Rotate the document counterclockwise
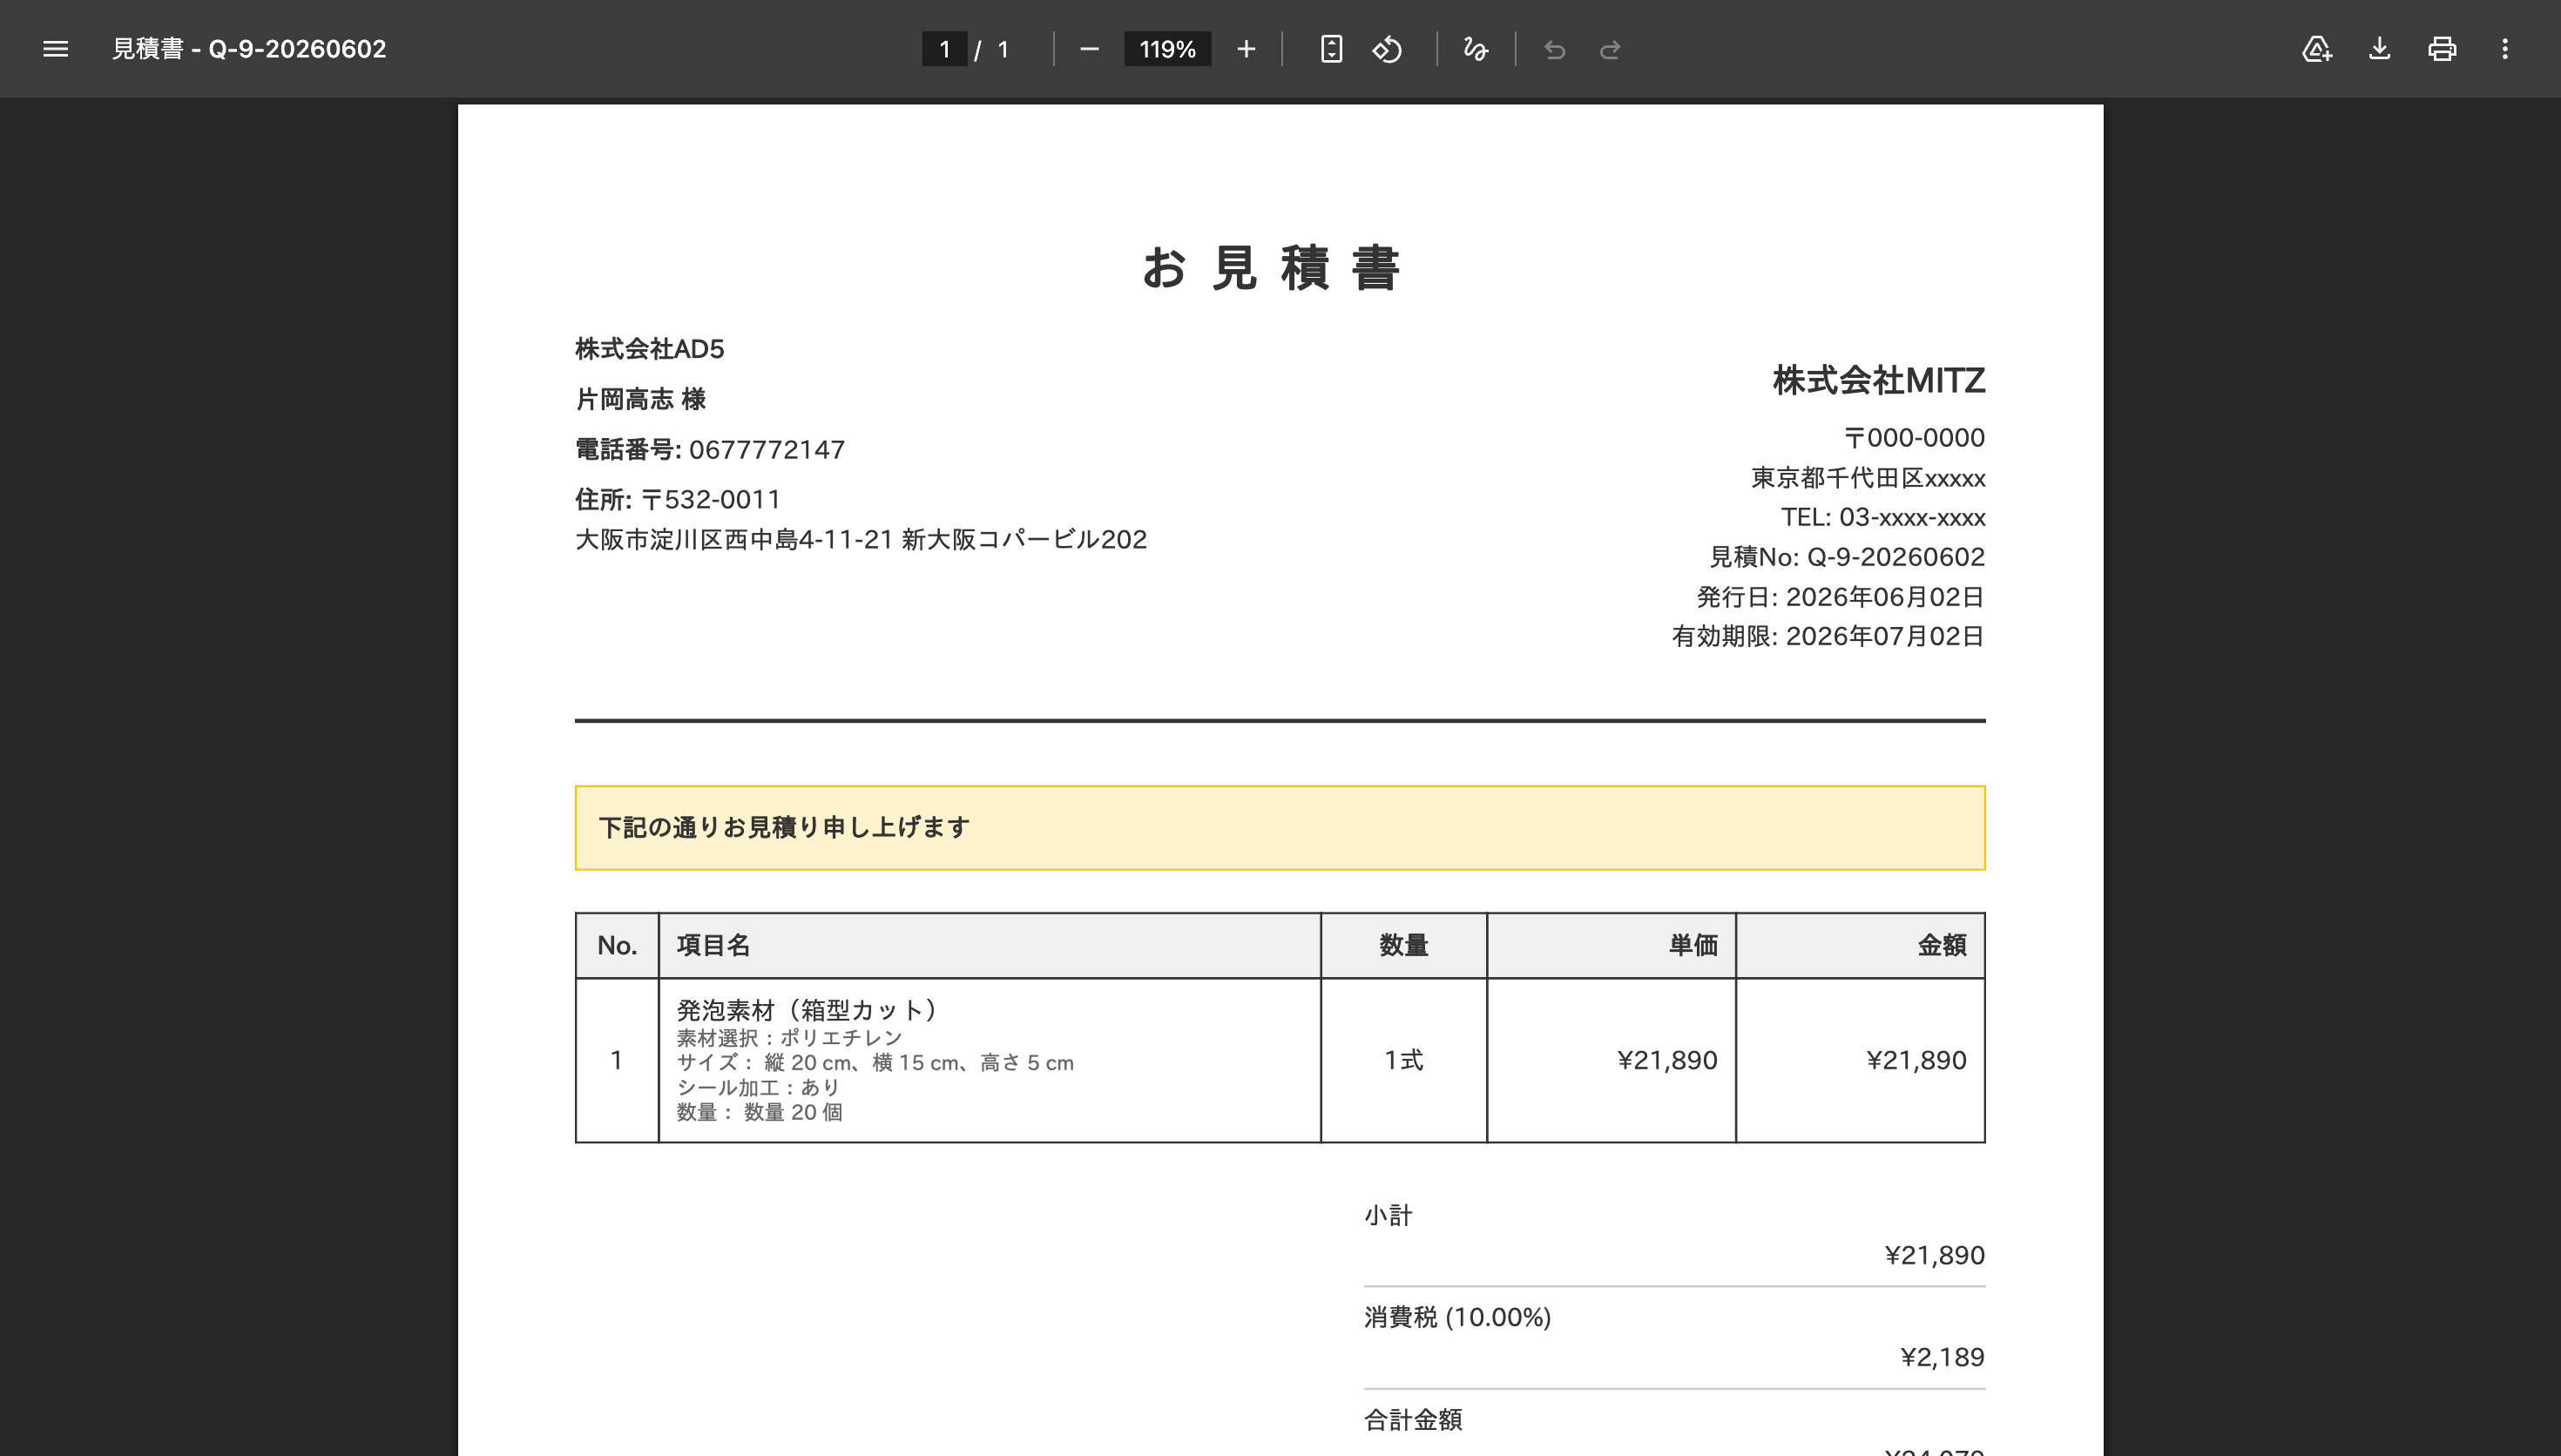 click(1387, 49)
